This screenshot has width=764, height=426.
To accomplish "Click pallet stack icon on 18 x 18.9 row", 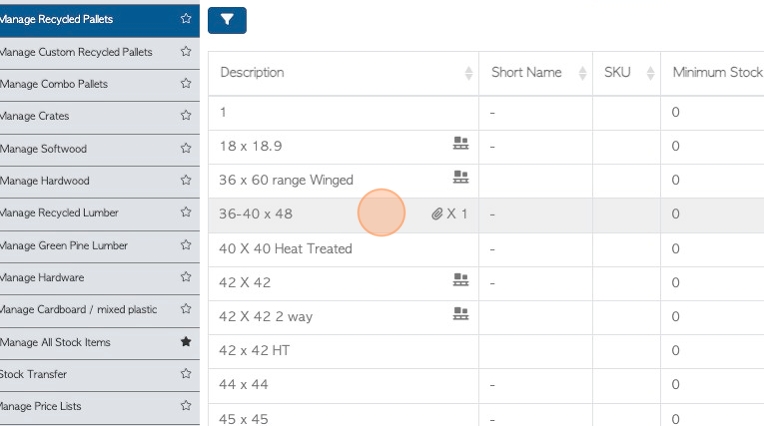I will coord(460,143).
